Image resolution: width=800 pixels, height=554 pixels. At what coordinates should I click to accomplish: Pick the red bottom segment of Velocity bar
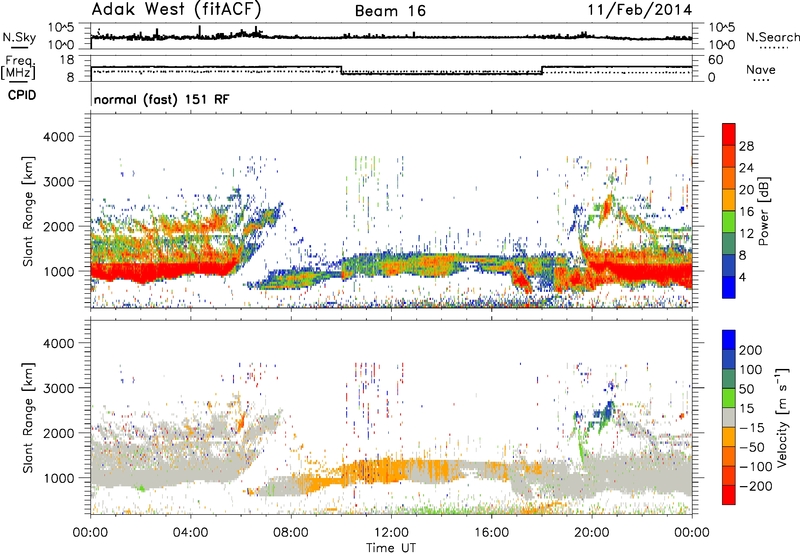click(729, 495)
